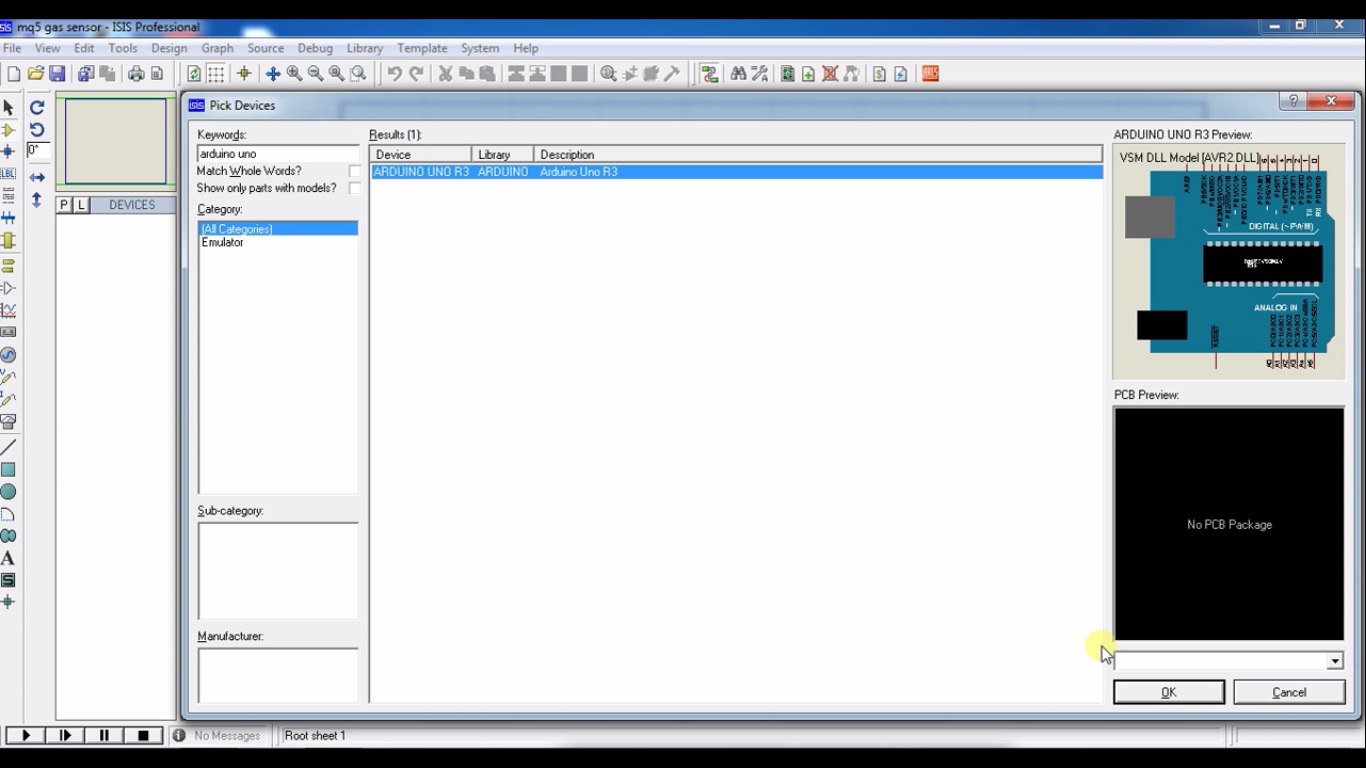The height and width of the screenshot is (768, 1366).
Task: Open the Tools menu
Action: click(x=123, y=48)
